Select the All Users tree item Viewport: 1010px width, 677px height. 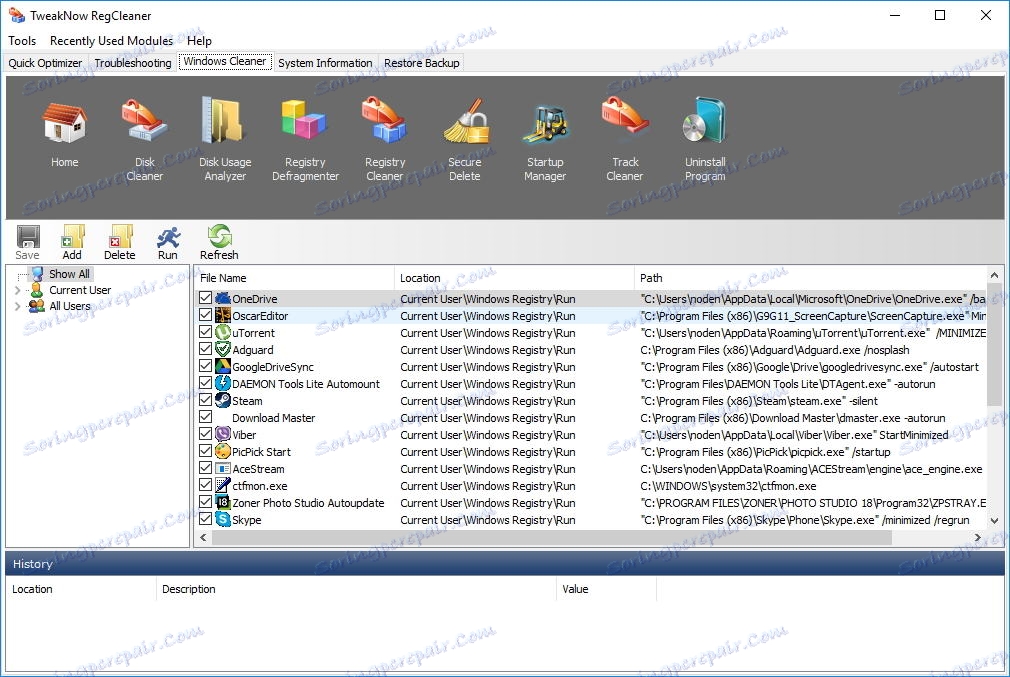click(70, 307)
